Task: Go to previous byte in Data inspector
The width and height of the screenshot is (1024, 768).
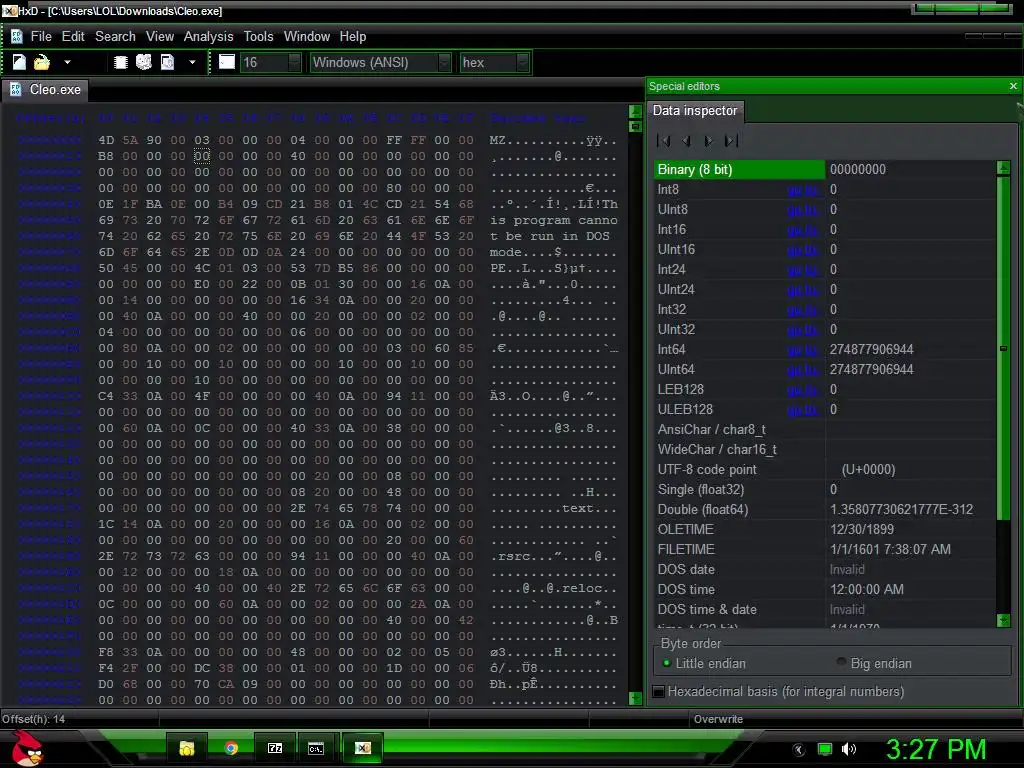Action: tap(686, 140)
